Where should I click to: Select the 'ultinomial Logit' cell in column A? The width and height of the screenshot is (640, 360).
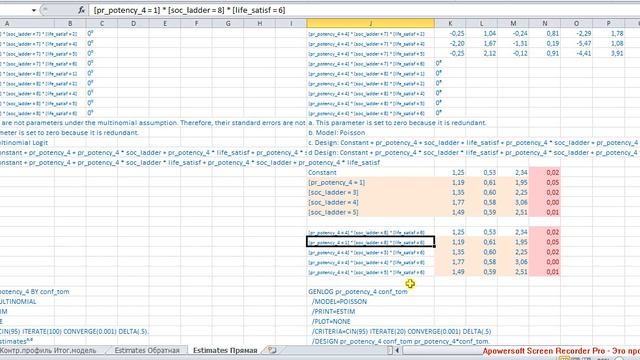coord(24,142)
